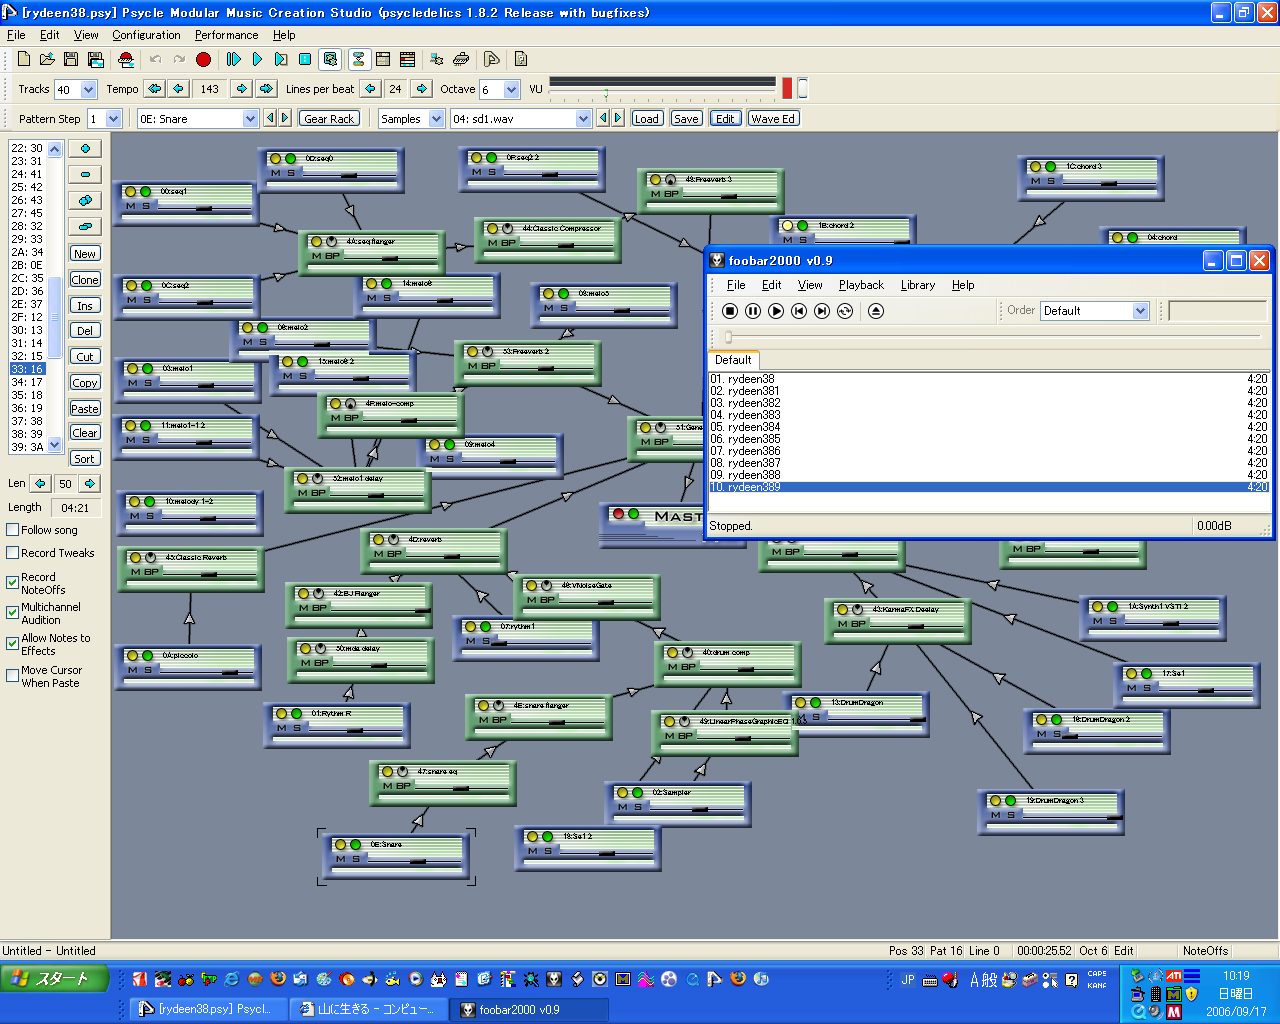The image size is (1280, 1024).
Task: Select rydeen385 in the foobar2000 playlist
Action: pyautogui.click(x=754, y=439)
